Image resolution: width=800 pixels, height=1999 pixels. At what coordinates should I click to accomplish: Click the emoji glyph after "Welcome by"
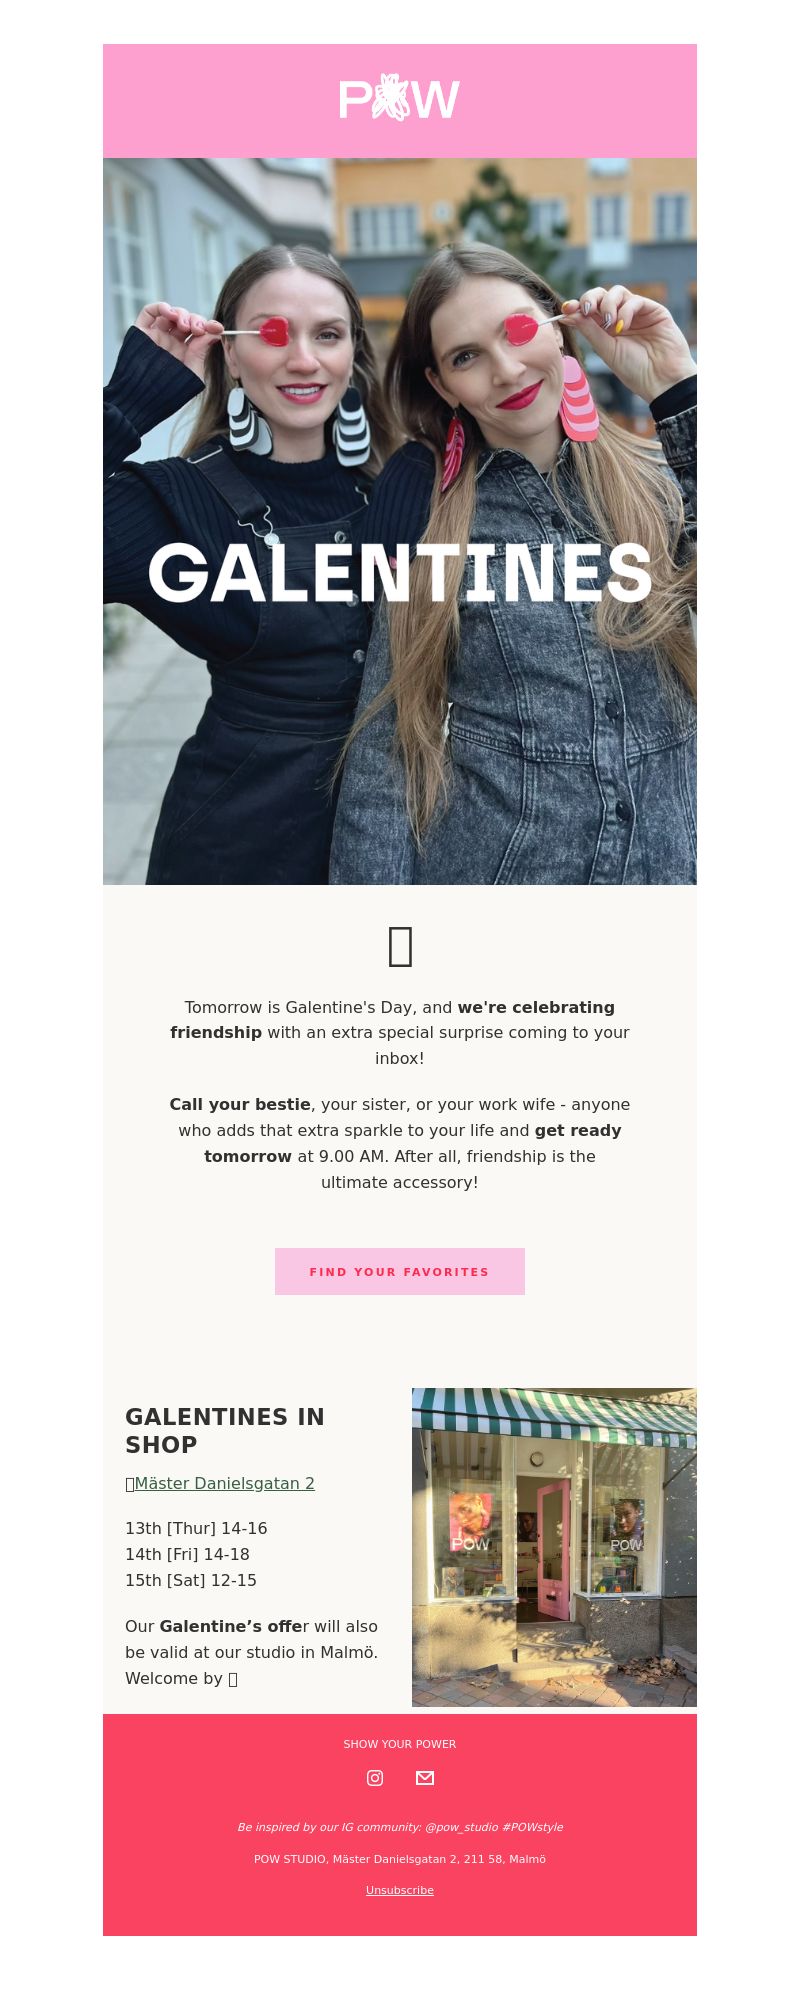point(233,1679)
